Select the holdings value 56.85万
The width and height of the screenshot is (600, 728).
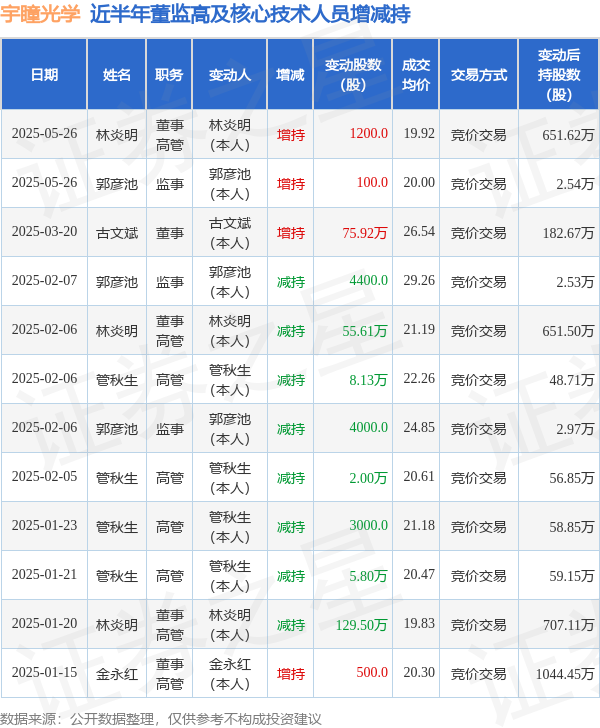point(572,478)
